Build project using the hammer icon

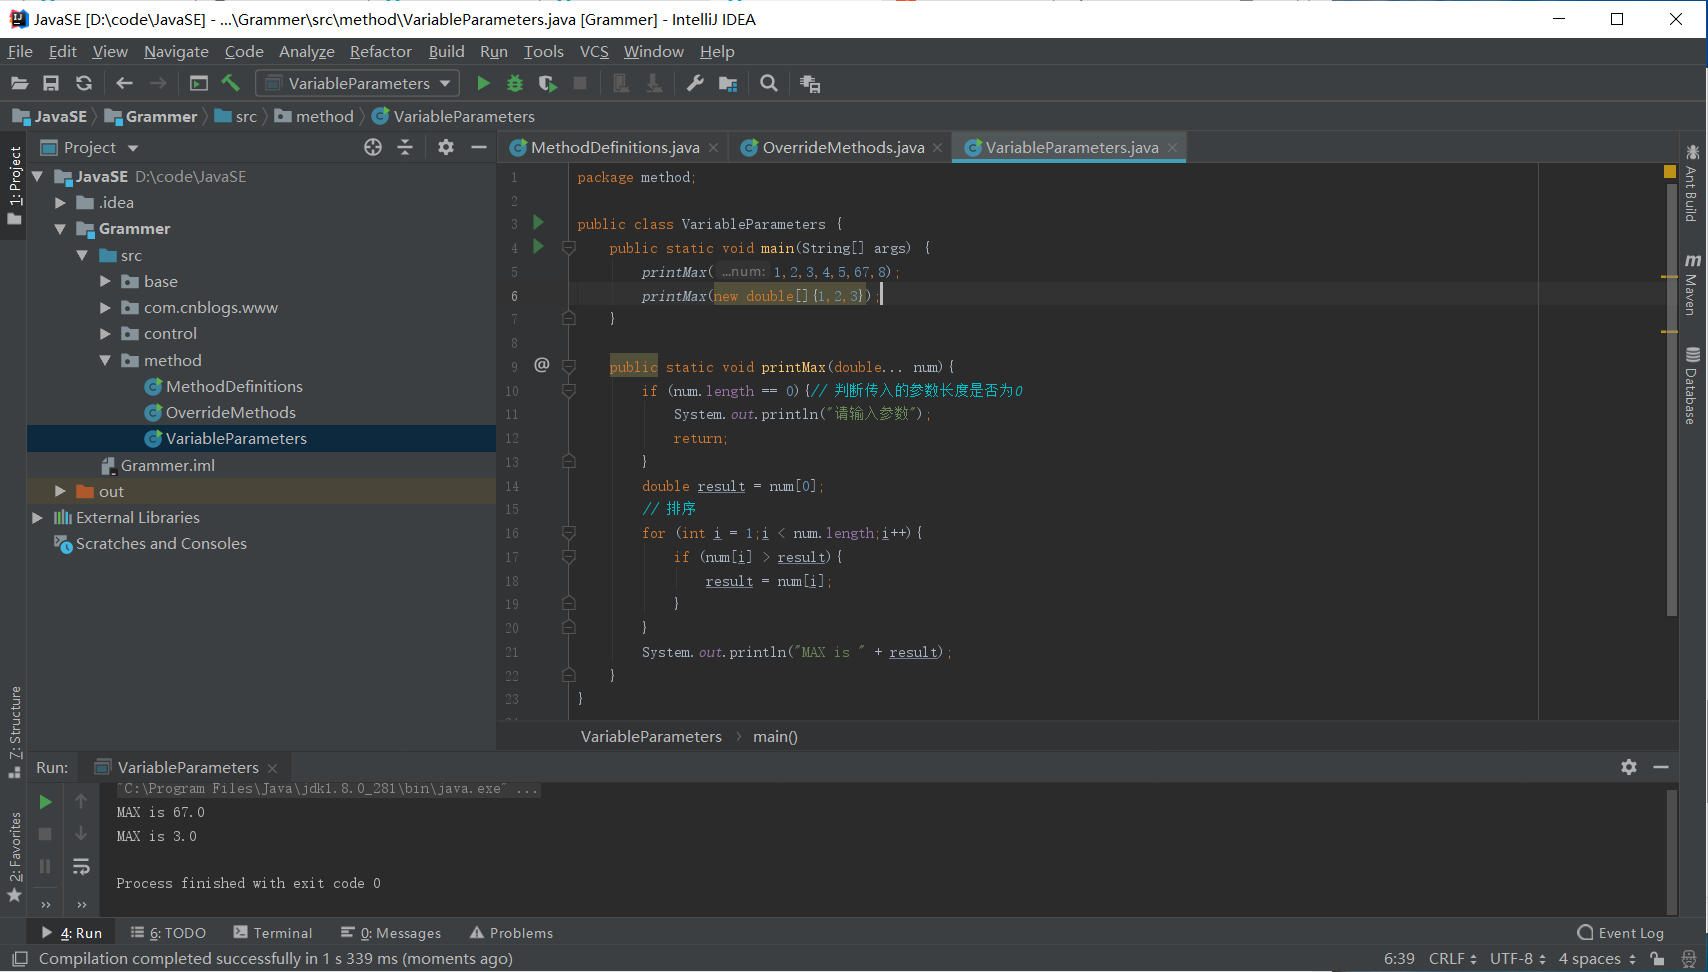pos(231,84)
